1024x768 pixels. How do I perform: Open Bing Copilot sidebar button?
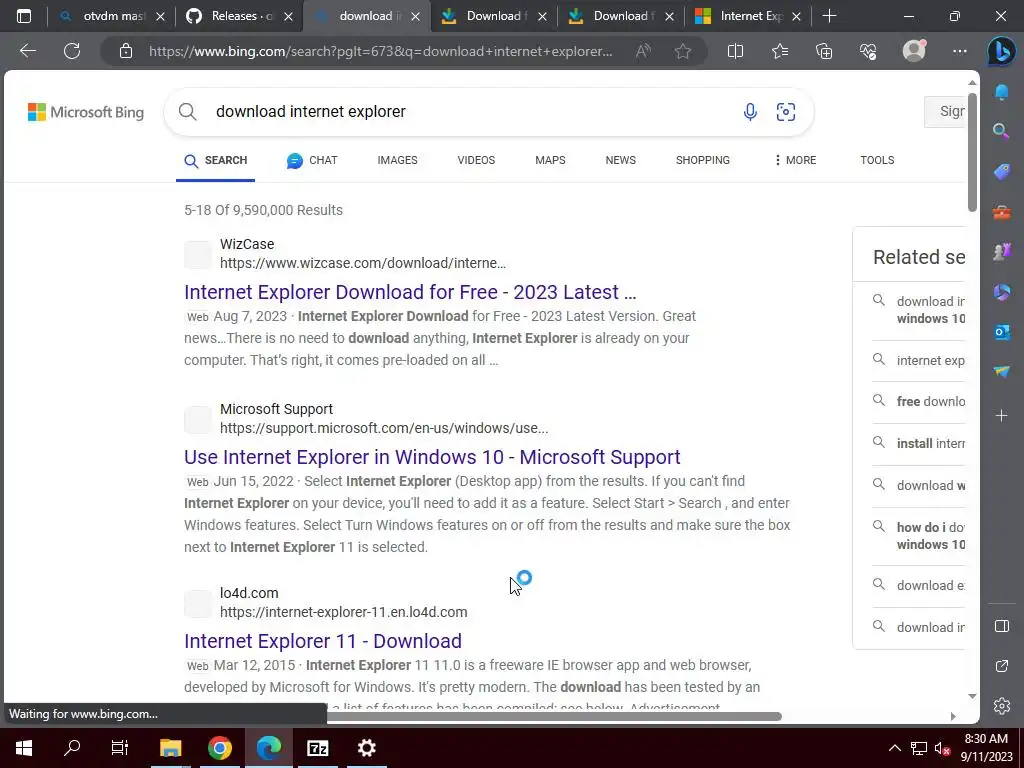pyautogui.click(x=1001, y=52)
